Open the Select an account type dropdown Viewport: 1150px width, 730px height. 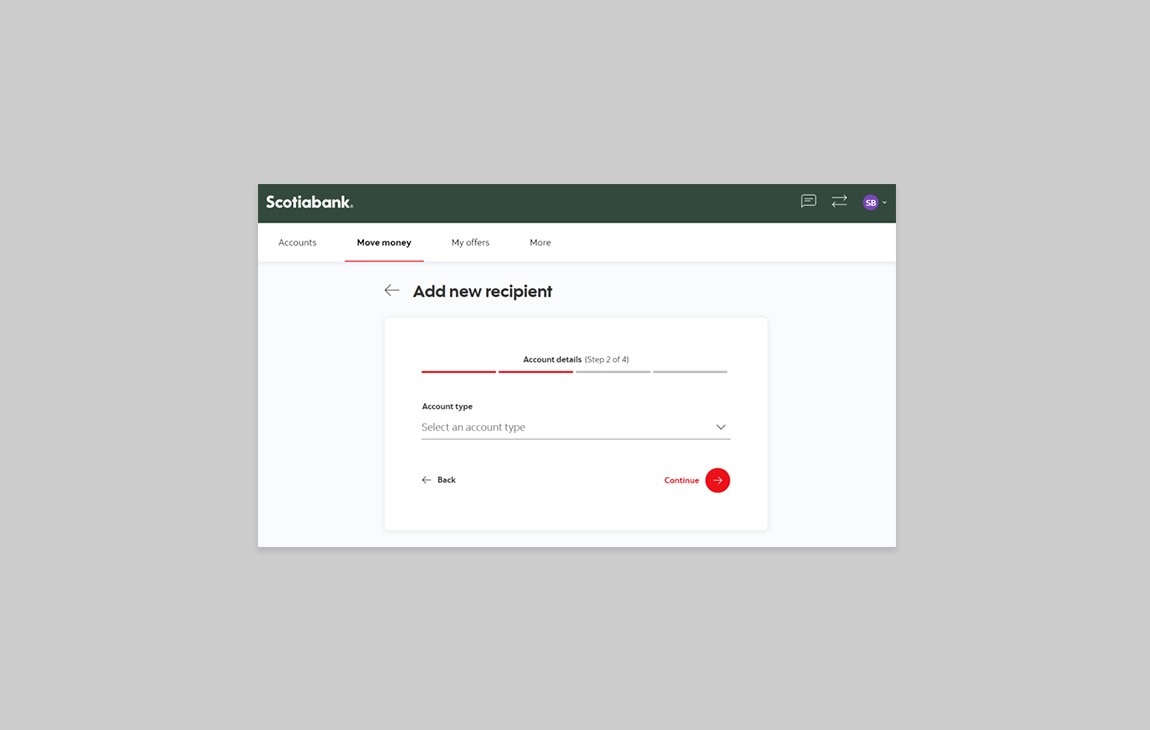click(x=576, y=427)
